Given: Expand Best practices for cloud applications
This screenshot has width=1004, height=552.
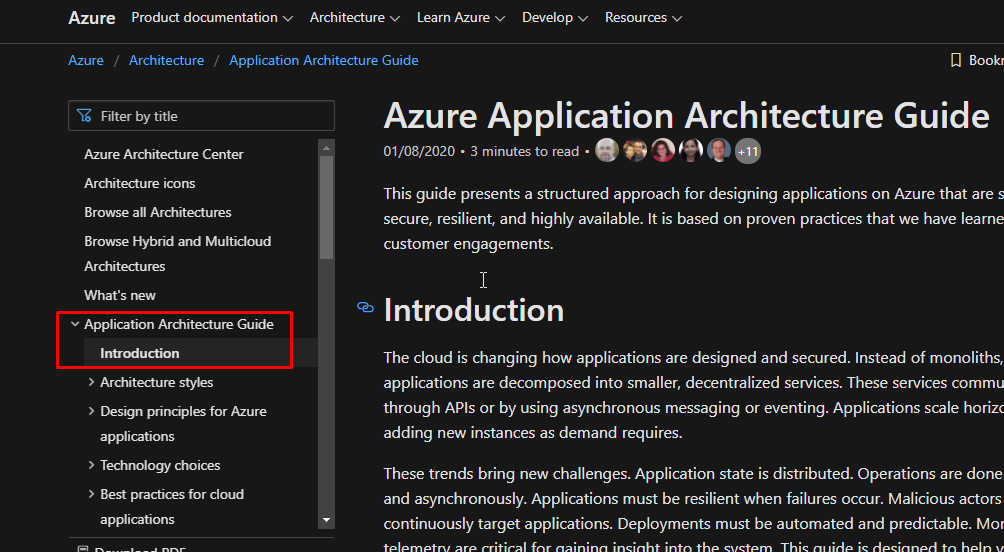Looking at the screenshot, I should point(91,494).
